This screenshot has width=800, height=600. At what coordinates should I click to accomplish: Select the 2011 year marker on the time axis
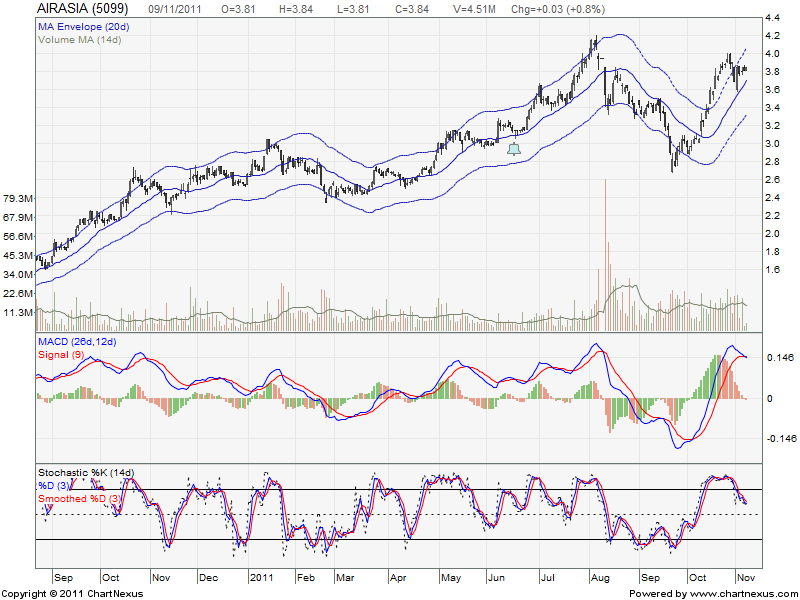[x=261, y=578]
